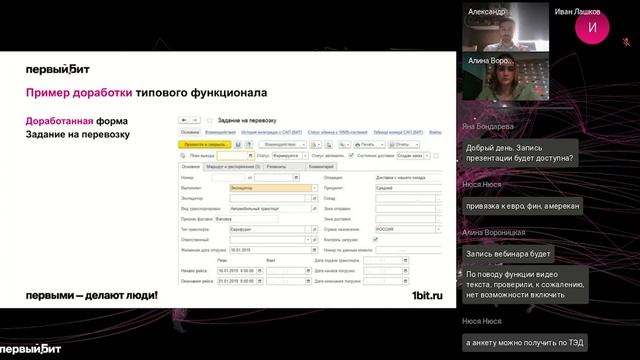The height and width of the screenshot is (360, 640).
Task: Click the yellow Провести и закрыть button
Action: [x=204, y=144]
